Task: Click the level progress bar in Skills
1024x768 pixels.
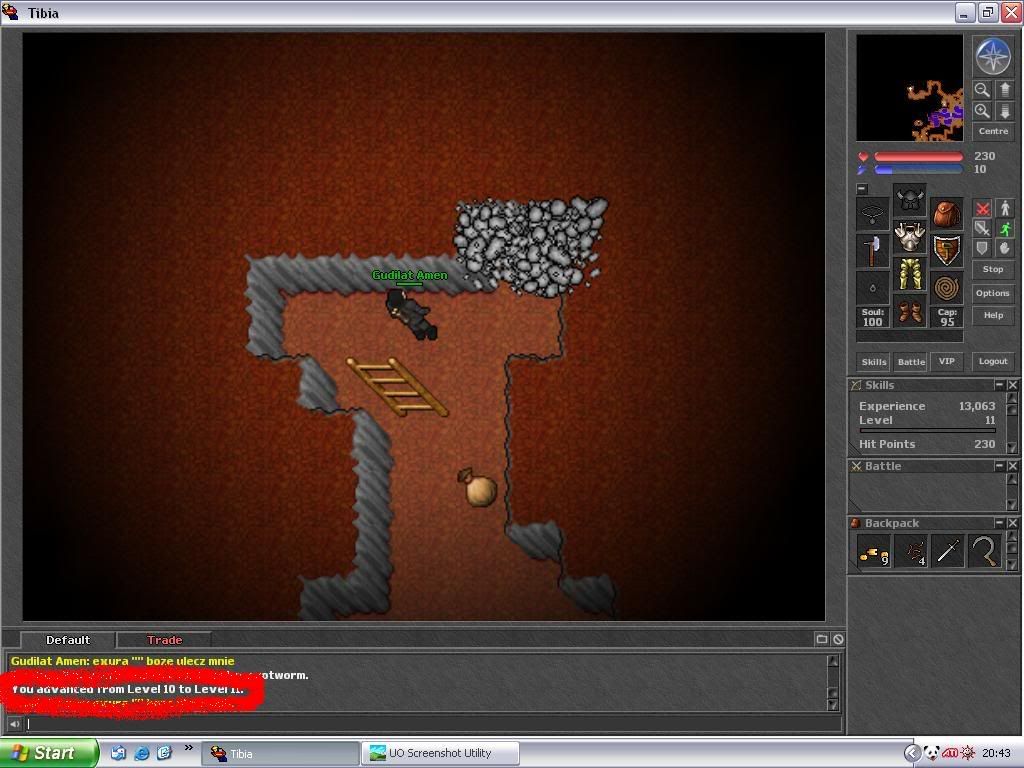Action: (927, 431)
